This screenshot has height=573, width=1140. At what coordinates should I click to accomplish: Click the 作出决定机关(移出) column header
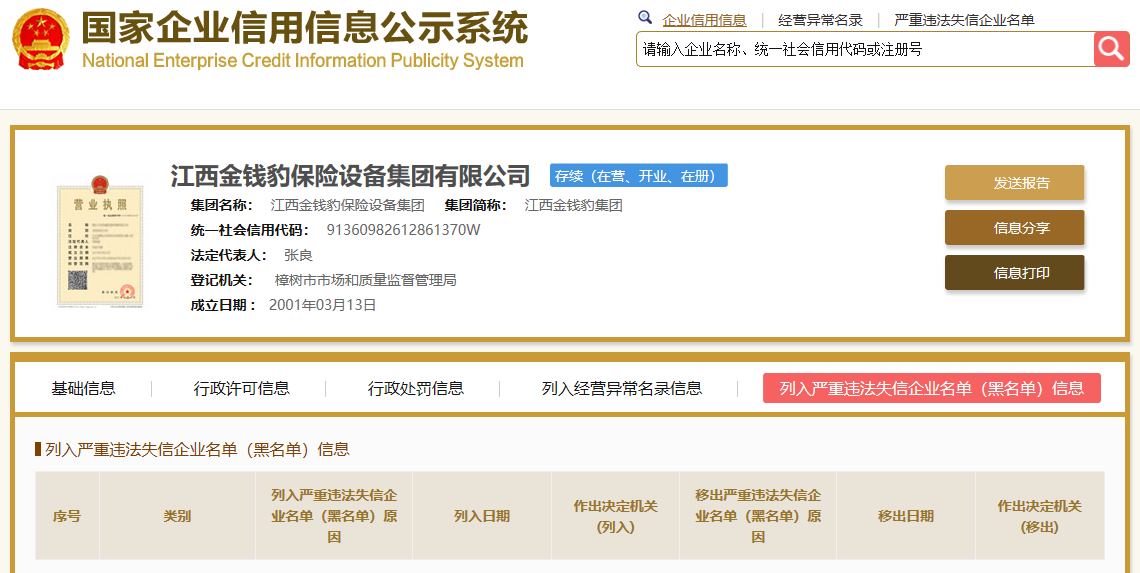(1040, 516)
